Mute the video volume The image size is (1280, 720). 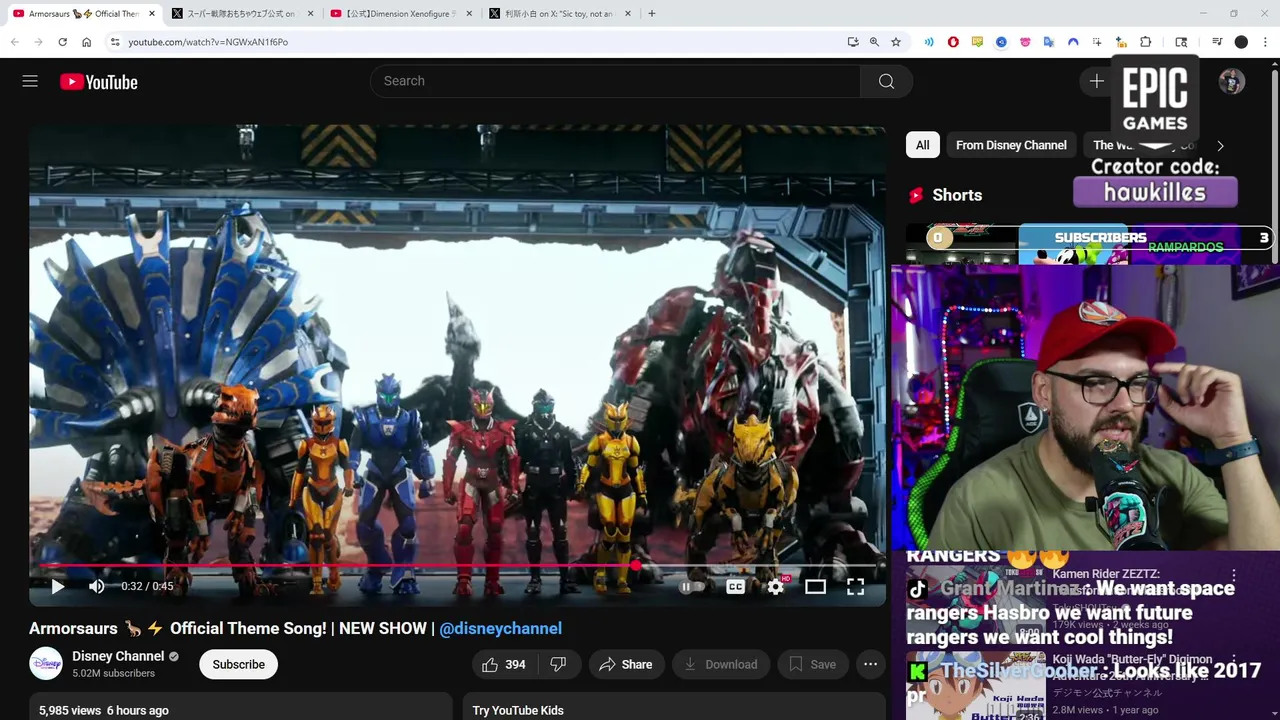click(96, 587)
